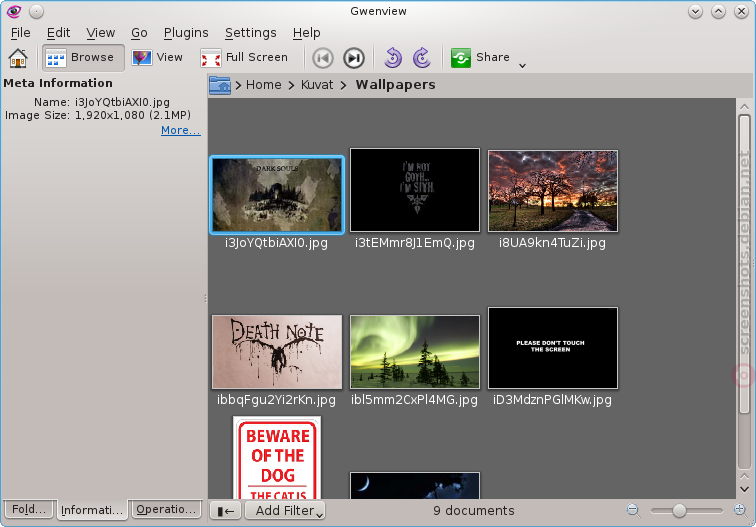Screen dimensions: 756x527
Task: Go to the next image
Action: point(354,58)
